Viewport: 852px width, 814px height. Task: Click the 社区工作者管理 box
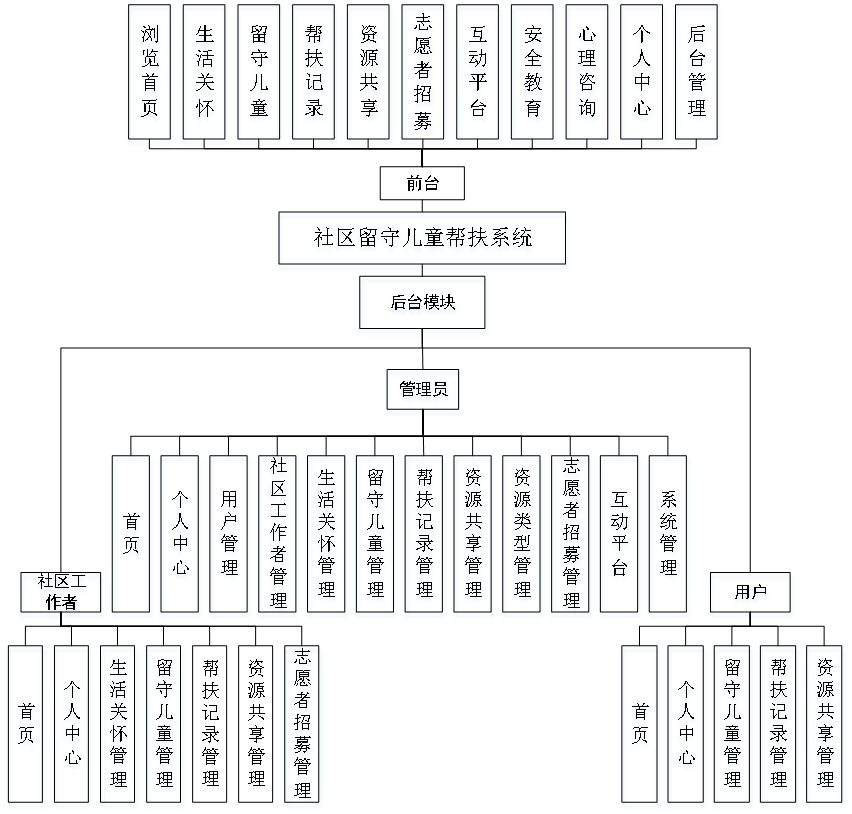click(277, 534)
